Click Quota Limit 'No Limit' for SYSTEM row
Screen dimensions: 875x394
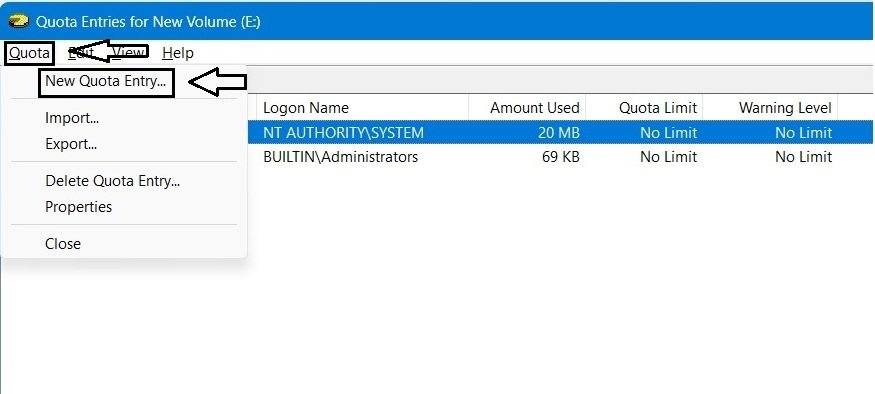669,133
